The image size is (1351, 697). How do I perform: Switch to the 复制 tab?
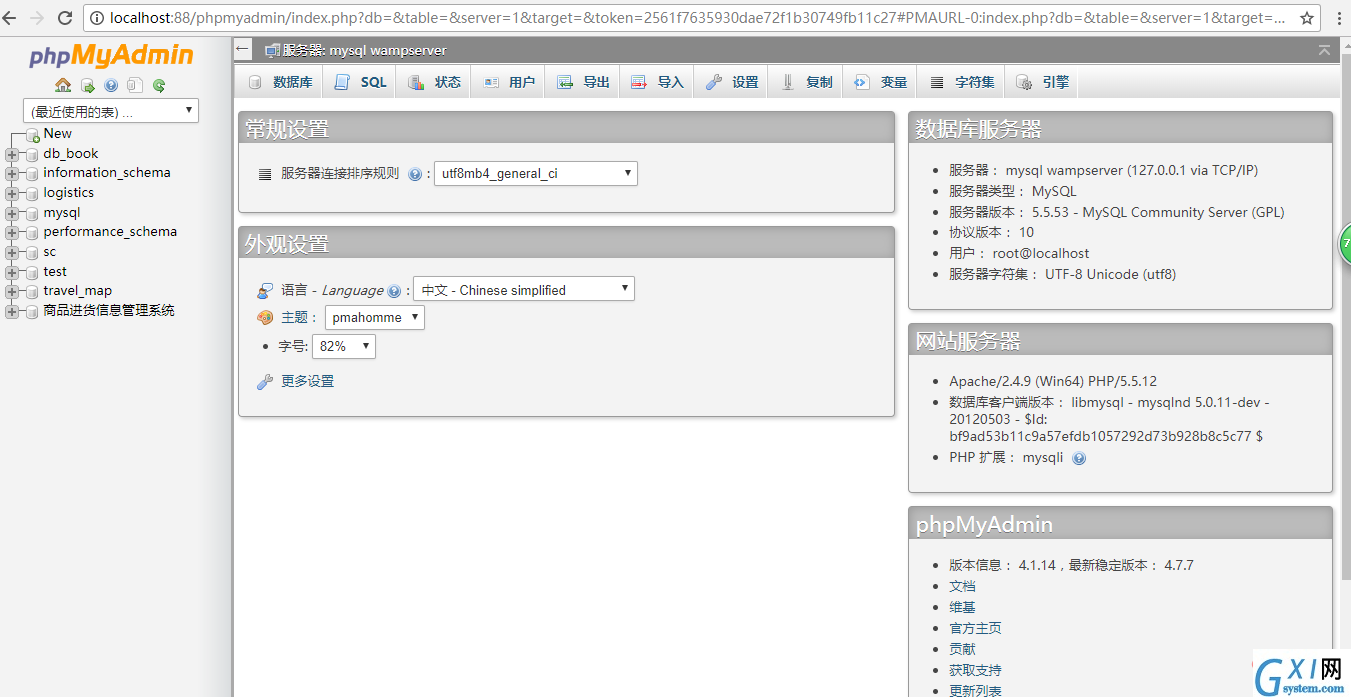[x=806, y=82]
